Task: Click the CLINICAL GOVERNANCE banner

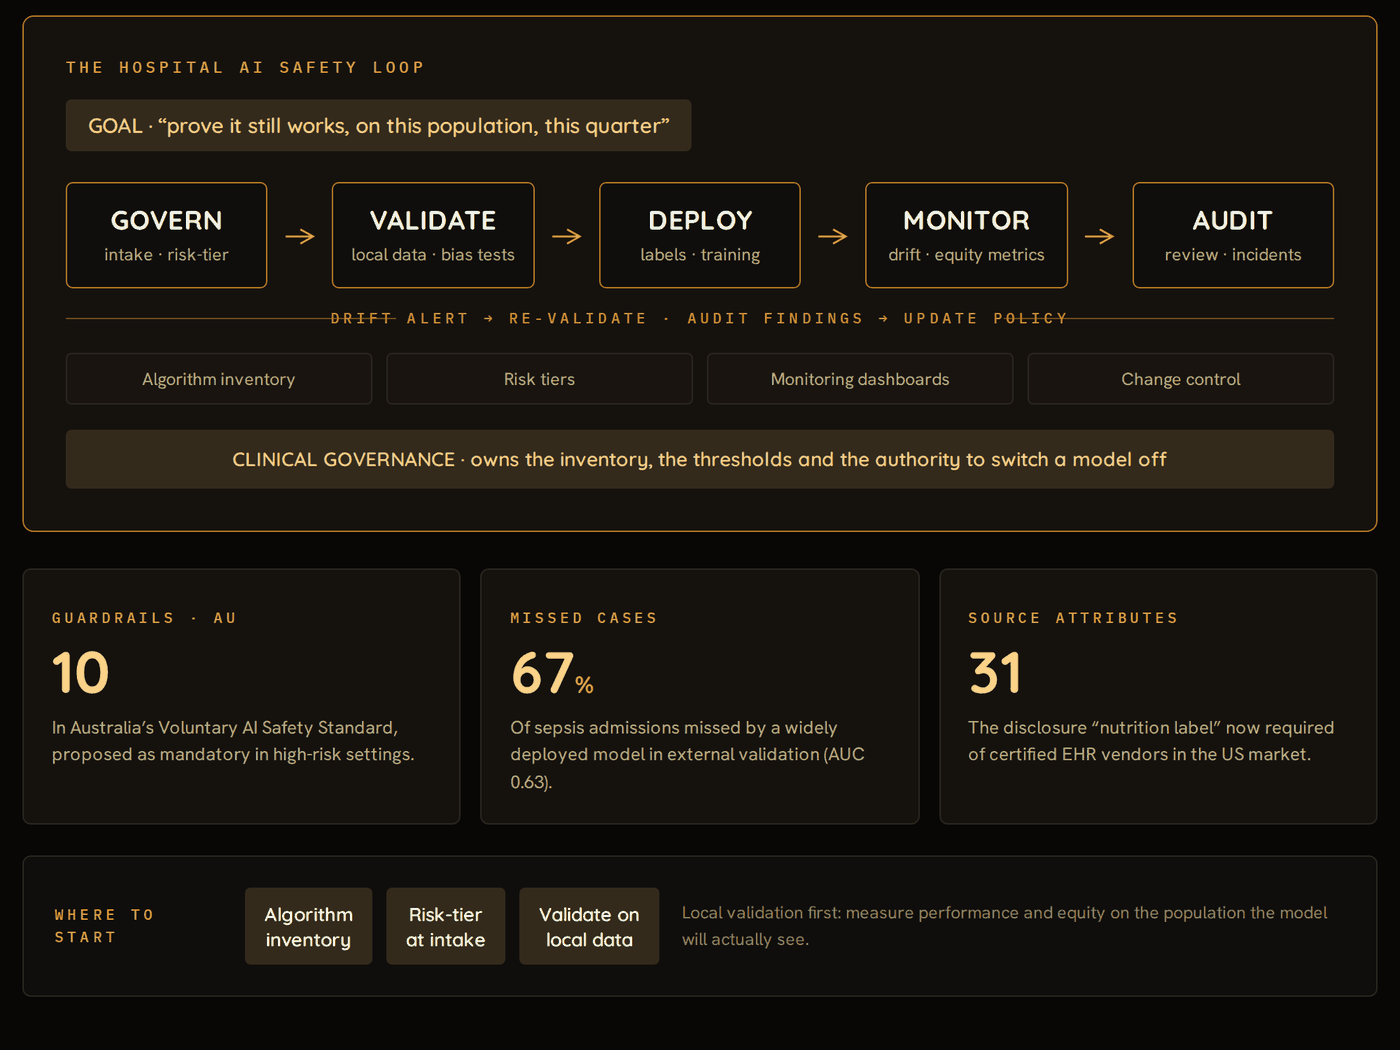Action: pos(700,459)
